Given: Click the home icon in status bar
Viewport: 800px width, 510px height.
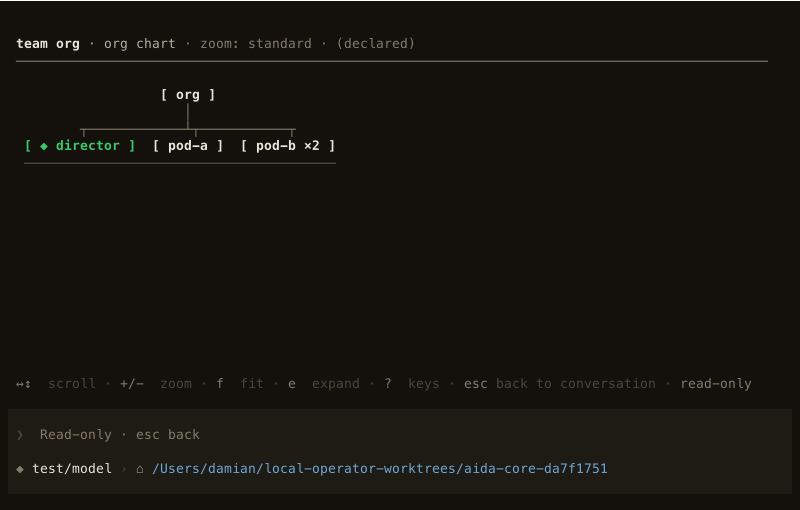Looking at the screenshot, I should pos(139,469).
